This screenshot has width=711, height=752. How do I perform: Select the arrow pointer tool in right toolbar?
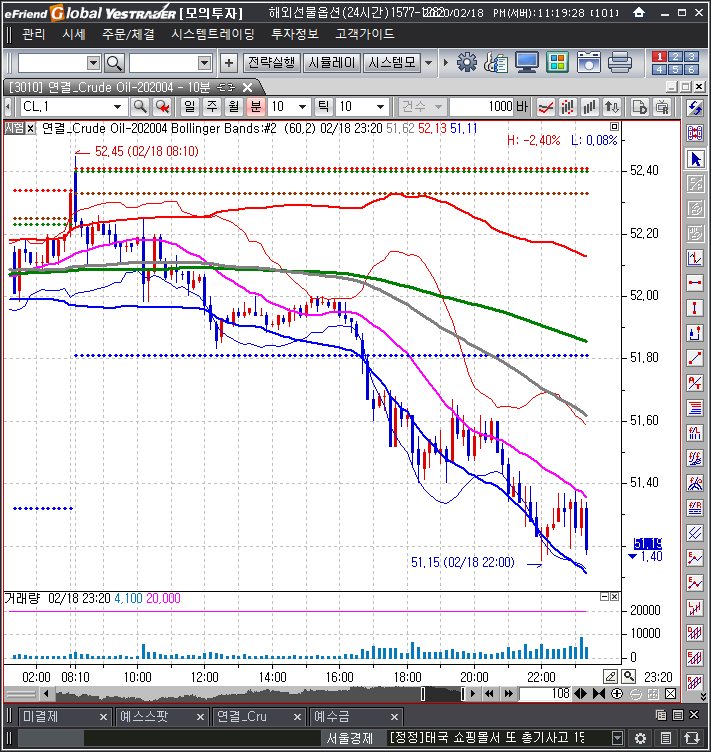696,159
